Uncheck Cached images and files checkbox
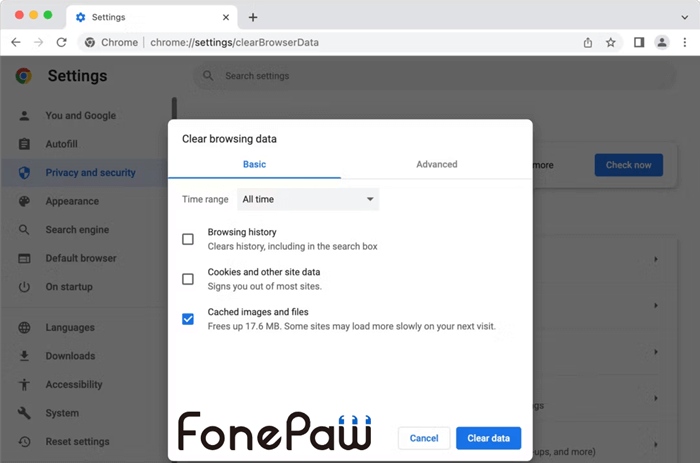700x463 pixels. coord(188,319)
